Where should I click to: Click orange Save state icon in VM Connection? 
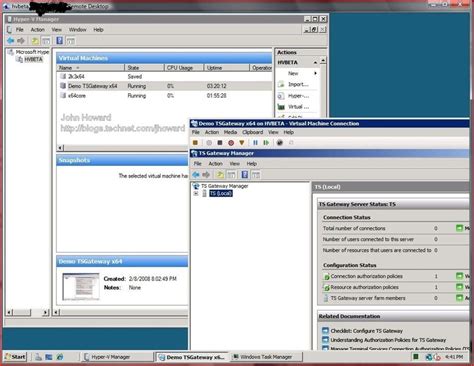coord(242,143)
